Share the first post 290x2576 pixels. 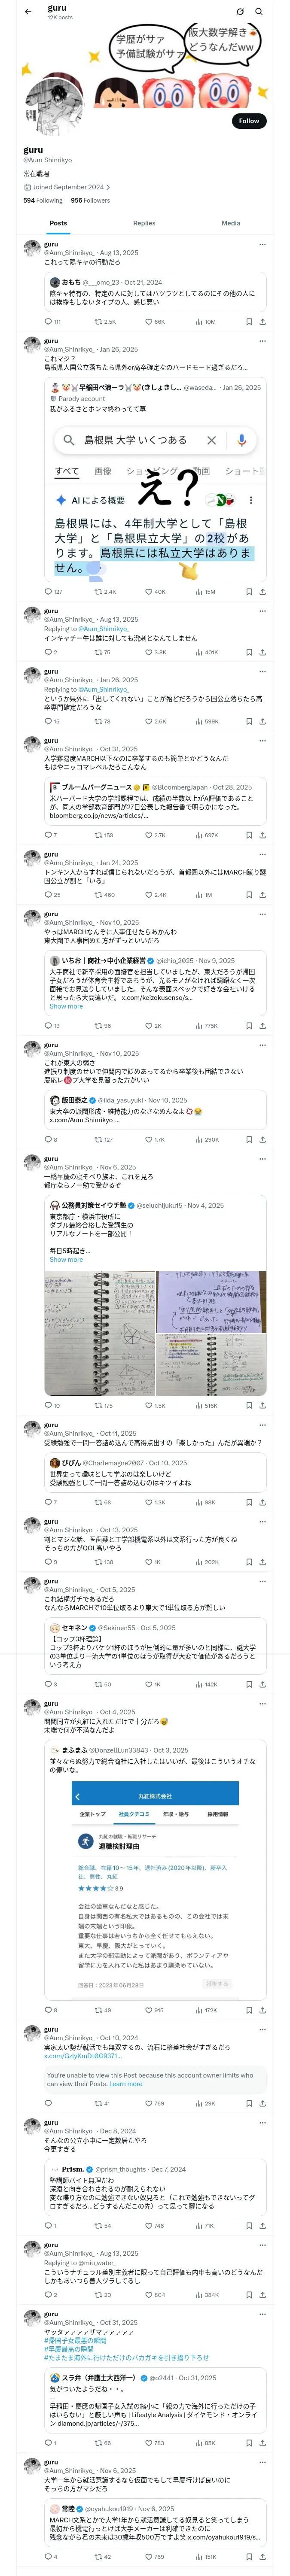point(262,322)
